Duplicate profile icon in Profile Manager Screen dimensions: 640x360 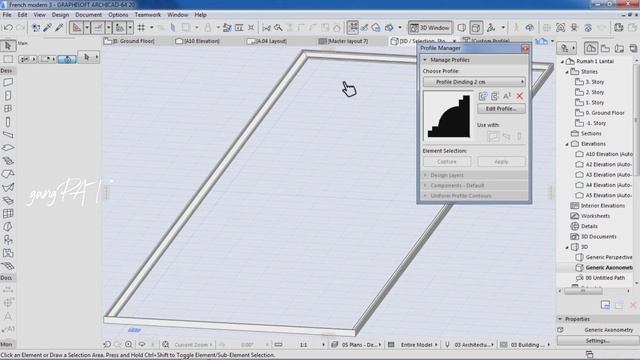(495, 96)
